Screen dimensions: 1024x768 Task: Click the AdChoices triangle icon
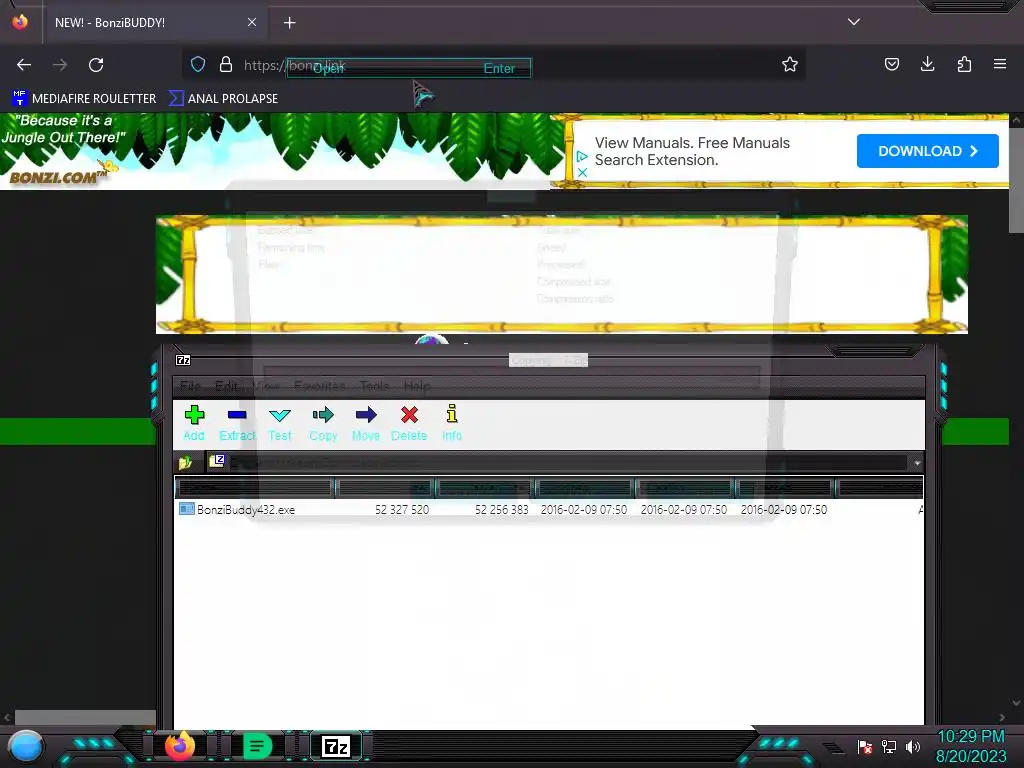coord(582,156)
